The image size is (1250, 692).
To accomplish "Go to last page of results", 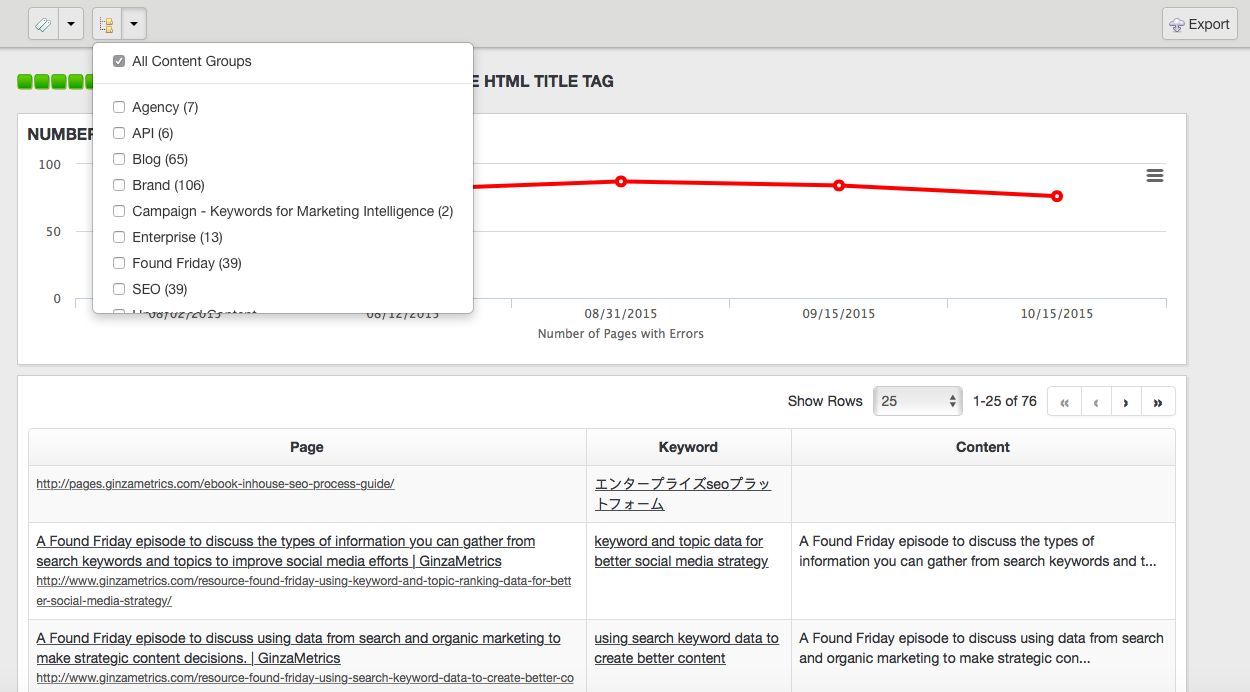I will tap(1158, 402).
